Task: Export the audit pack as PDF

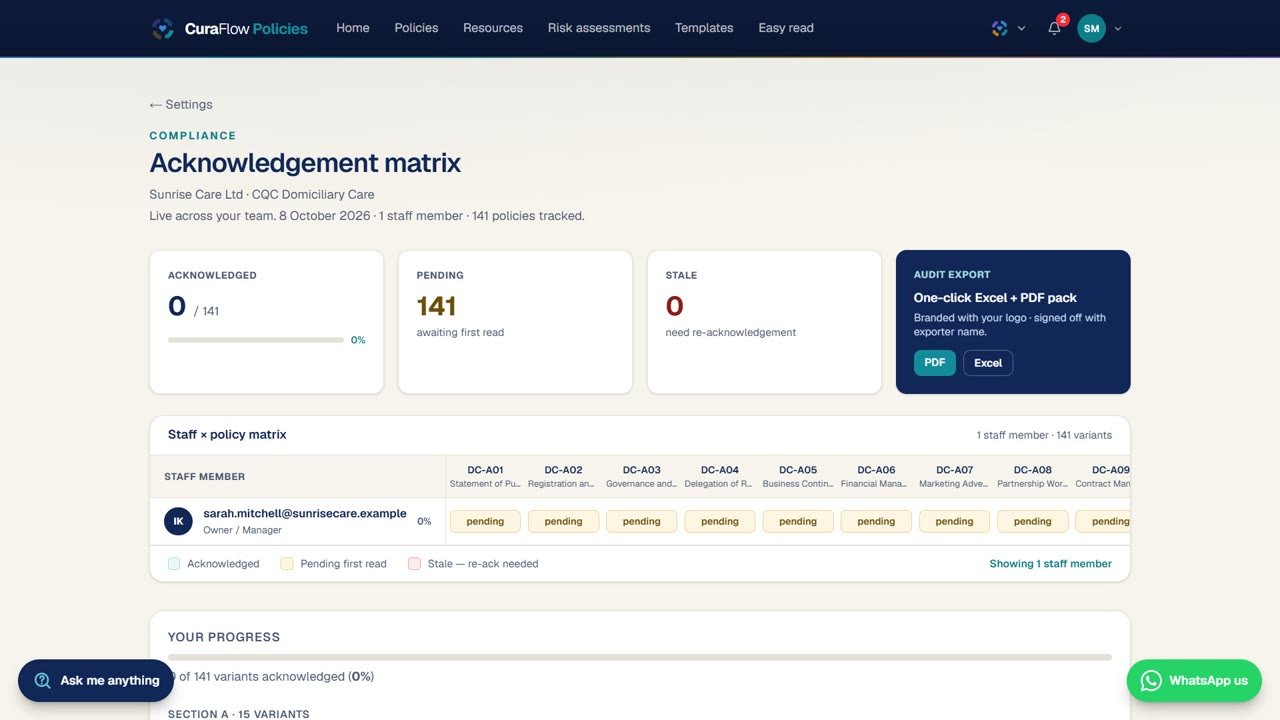Action: pyautogui.click(x=935, y=363)
